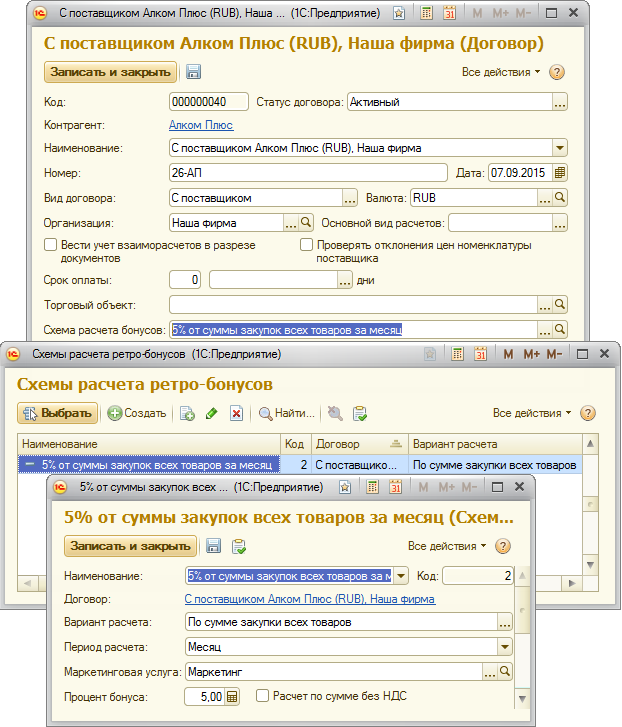Open Алком Плюс counterparty link

201,125
